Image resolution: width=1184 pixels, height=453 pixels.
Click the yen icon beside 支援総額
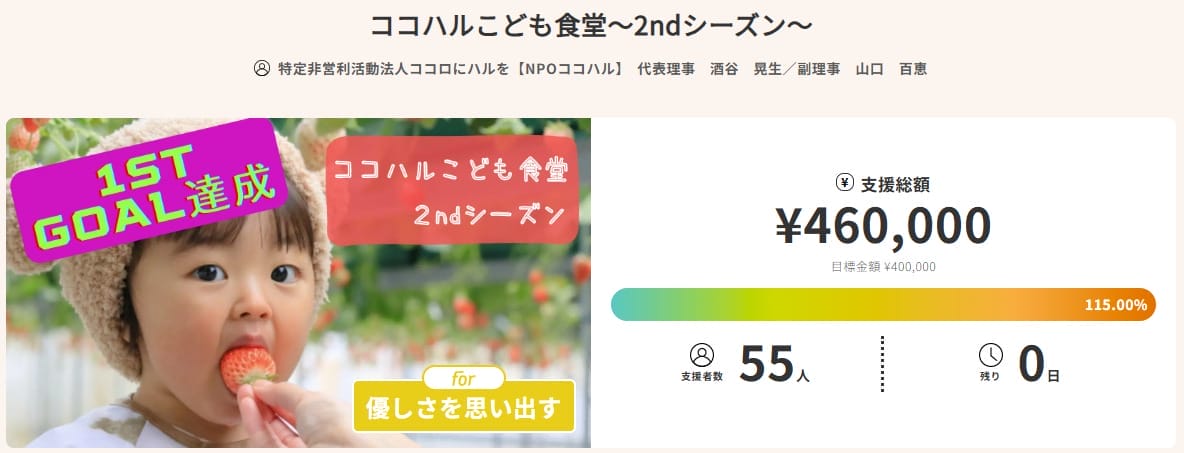(844, 182)
